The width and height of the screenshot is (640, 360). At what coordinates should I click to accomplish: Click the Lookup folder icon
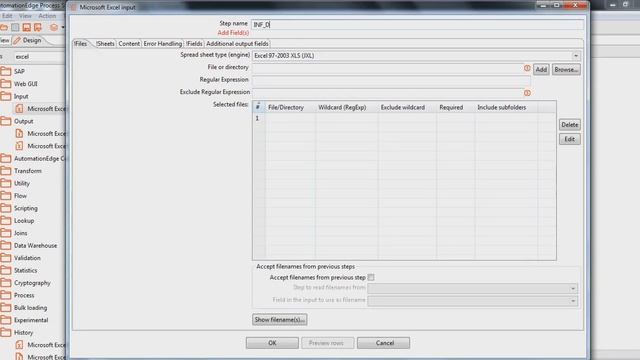[x=6, y=221]
